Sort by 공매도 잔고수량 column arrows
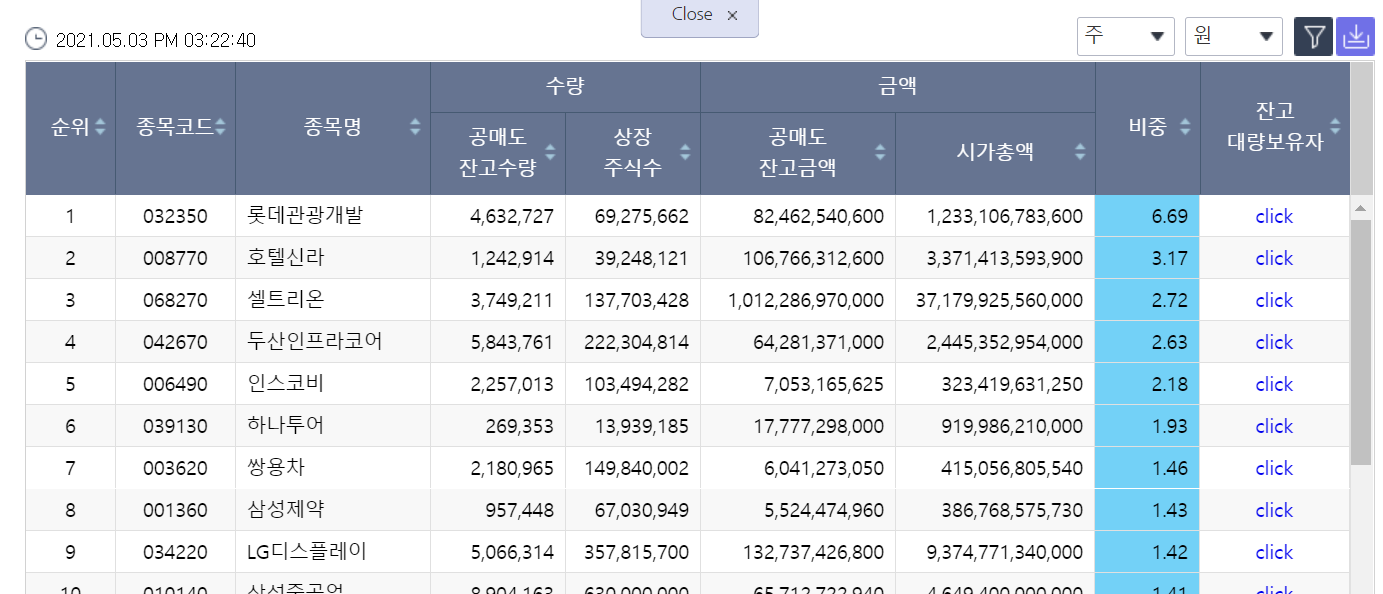1383x594 pixels. (550, 152)
